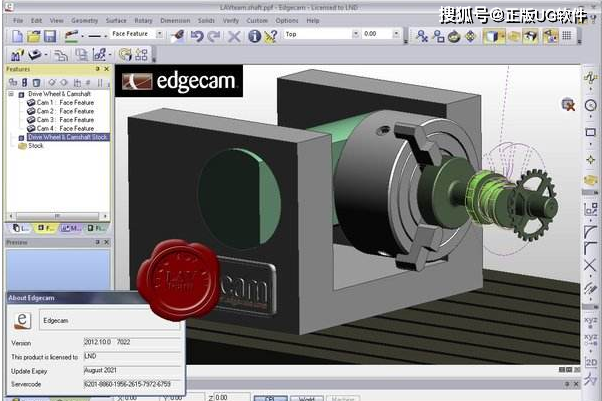
Task: Toggle the perspective view icon
Action: pyautogui.click(x=531, y=36)
